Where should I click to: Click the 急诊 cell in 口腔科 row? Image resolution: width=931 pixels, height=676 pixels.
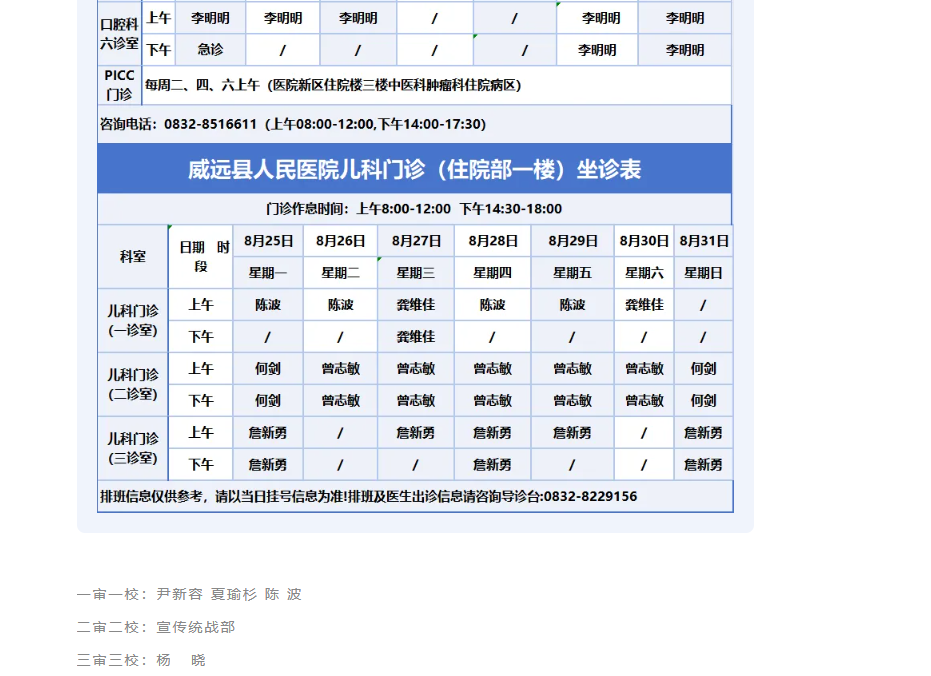tap(210, 50)
